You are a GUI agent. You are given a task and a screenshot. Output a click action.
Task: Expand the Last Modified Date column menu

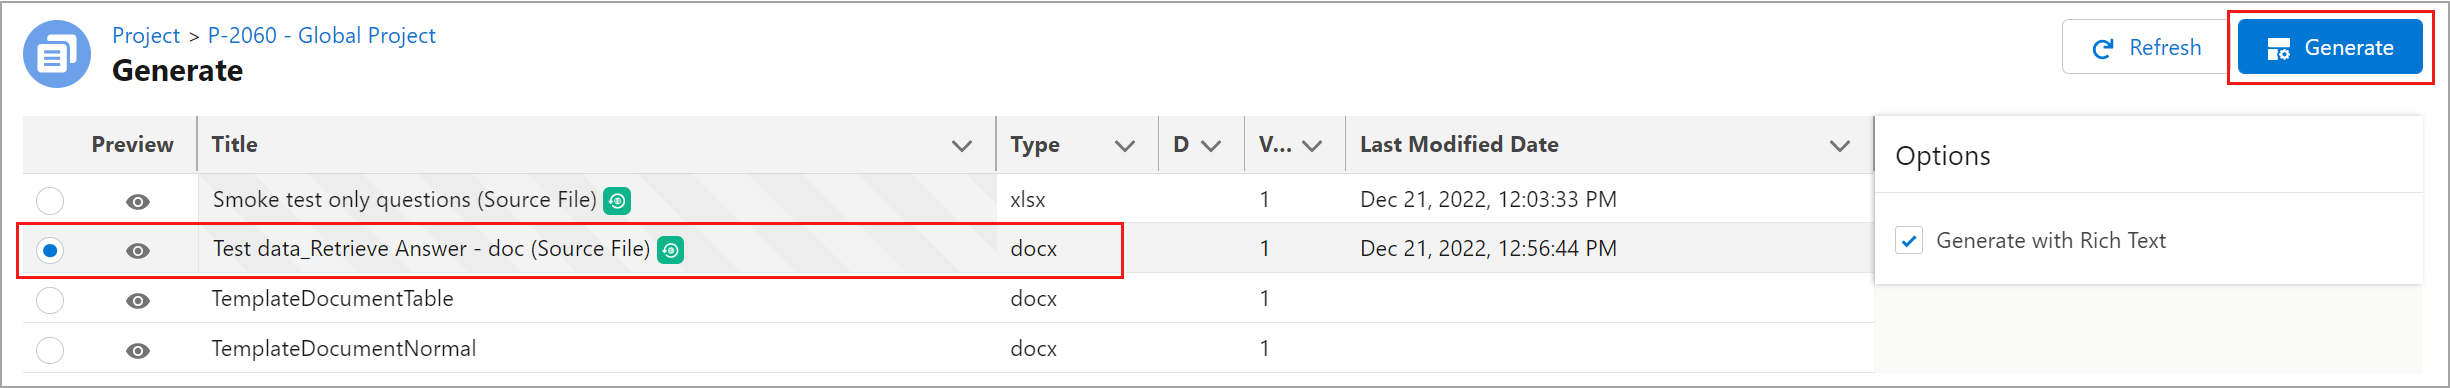pos(1840,146)
